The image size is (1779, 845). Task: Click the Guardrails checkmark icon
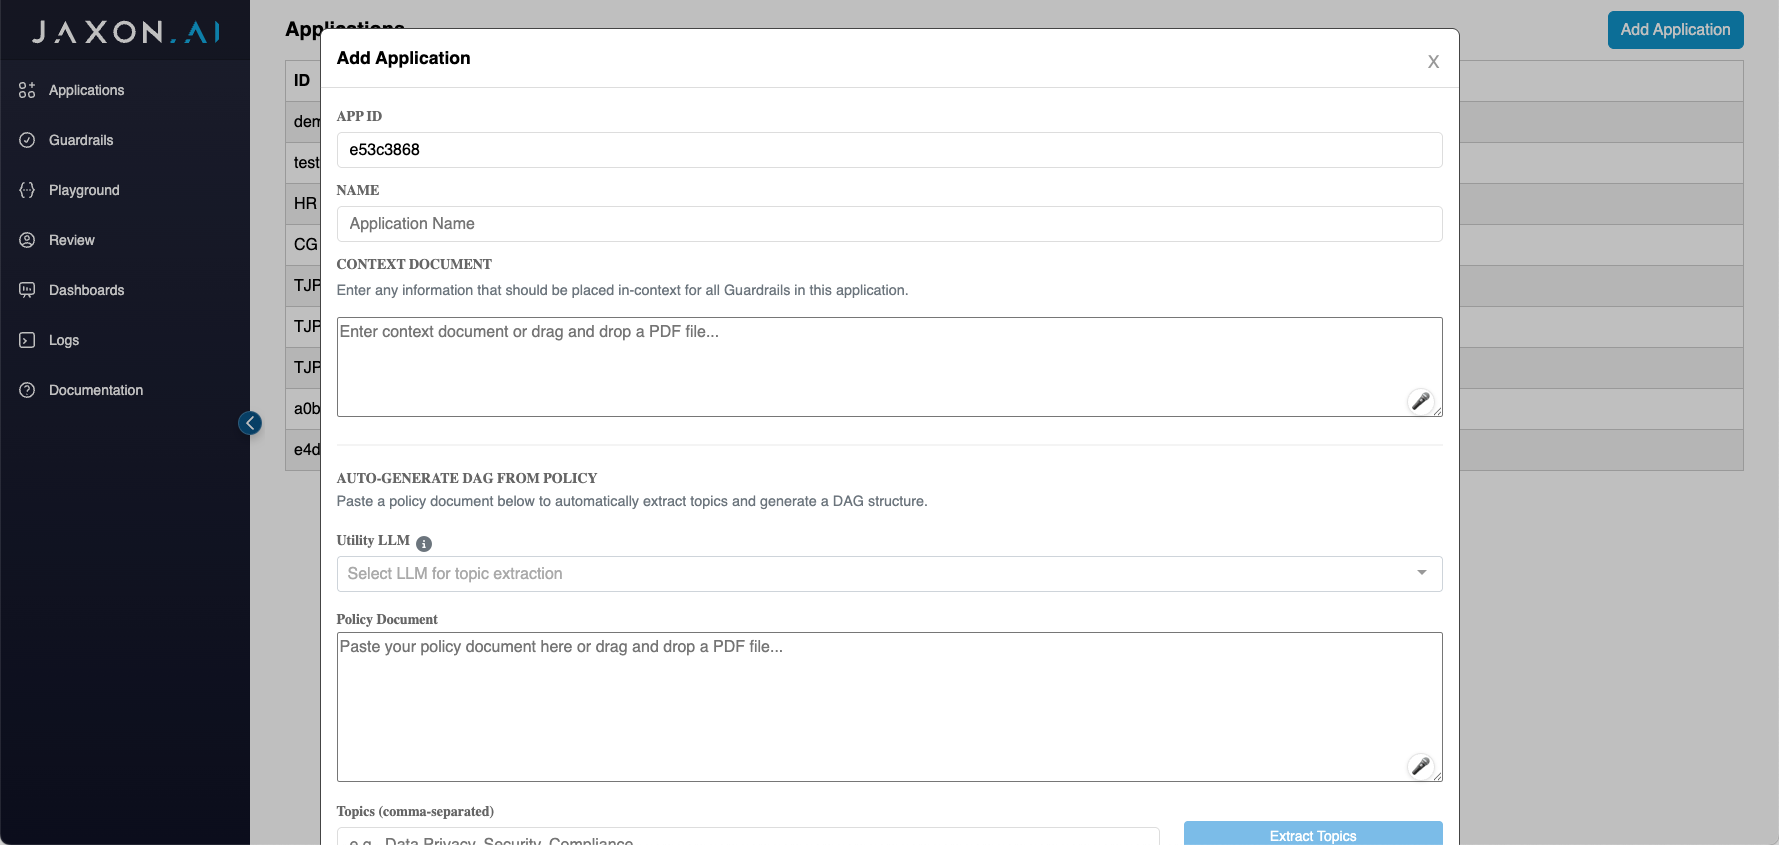click(27, 140)
